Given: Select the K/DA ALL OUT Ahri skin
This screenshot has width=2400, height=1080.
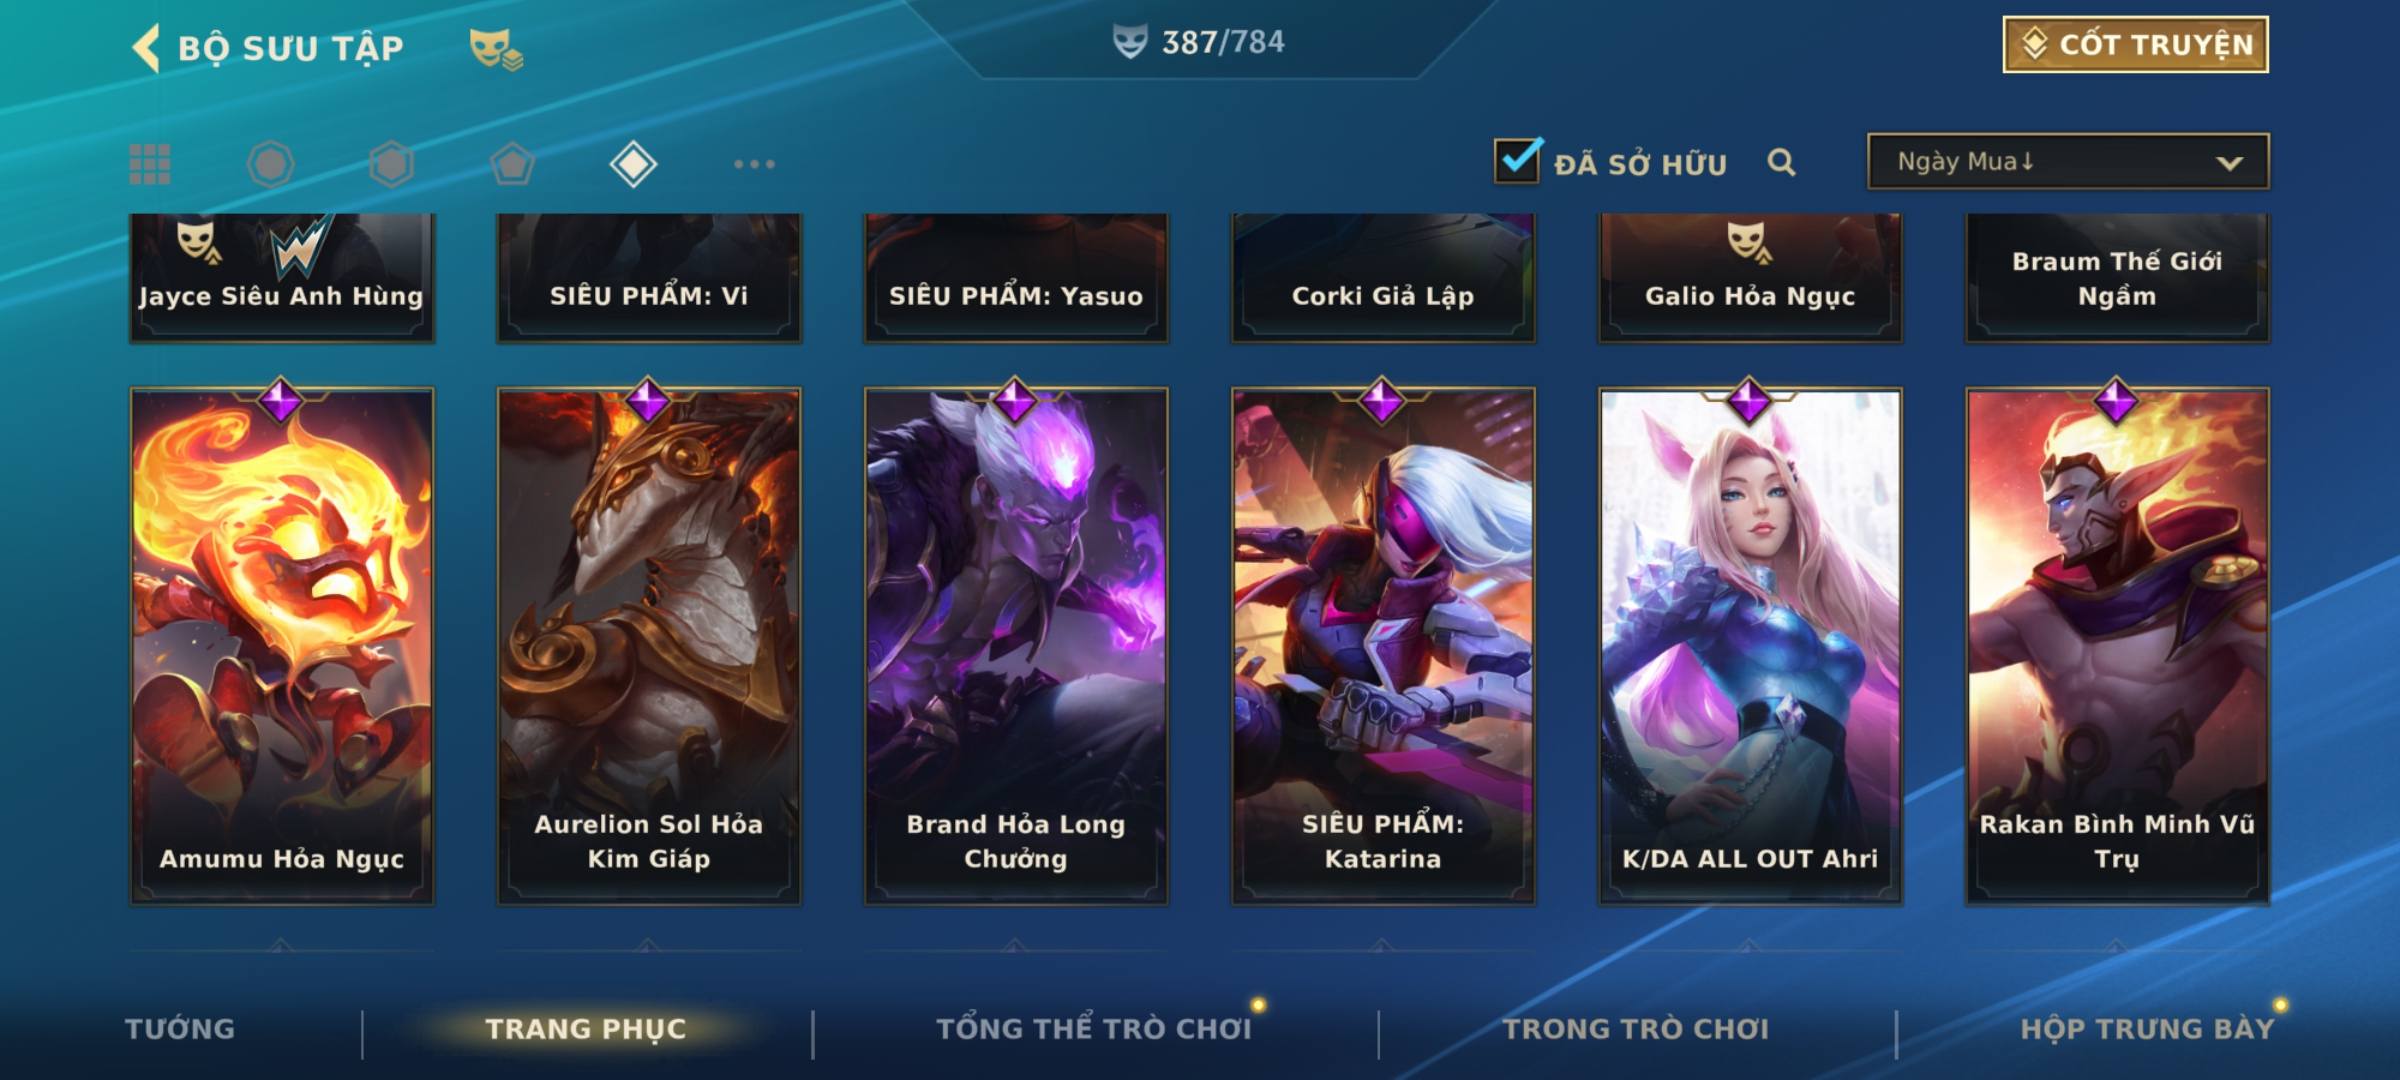Looking at the screenshot, I should pyautogui.click(x=1750, y=645).
